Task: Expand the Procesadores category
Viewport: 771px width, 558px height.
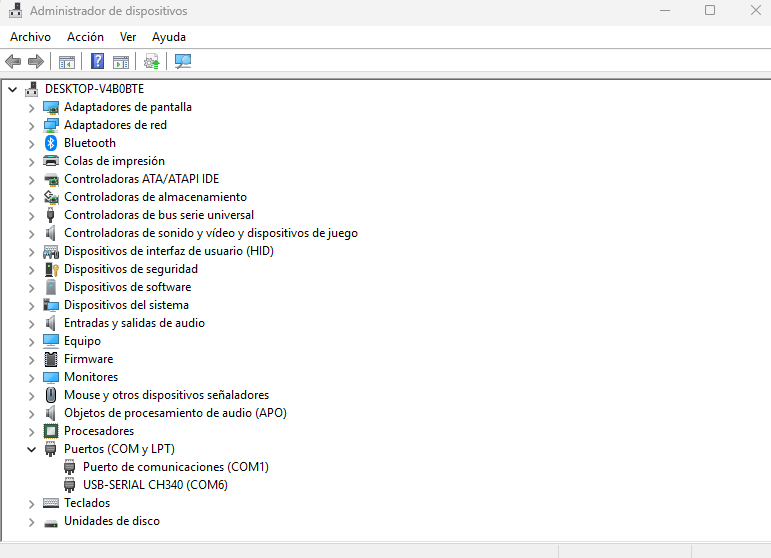Action: point(31,432)
